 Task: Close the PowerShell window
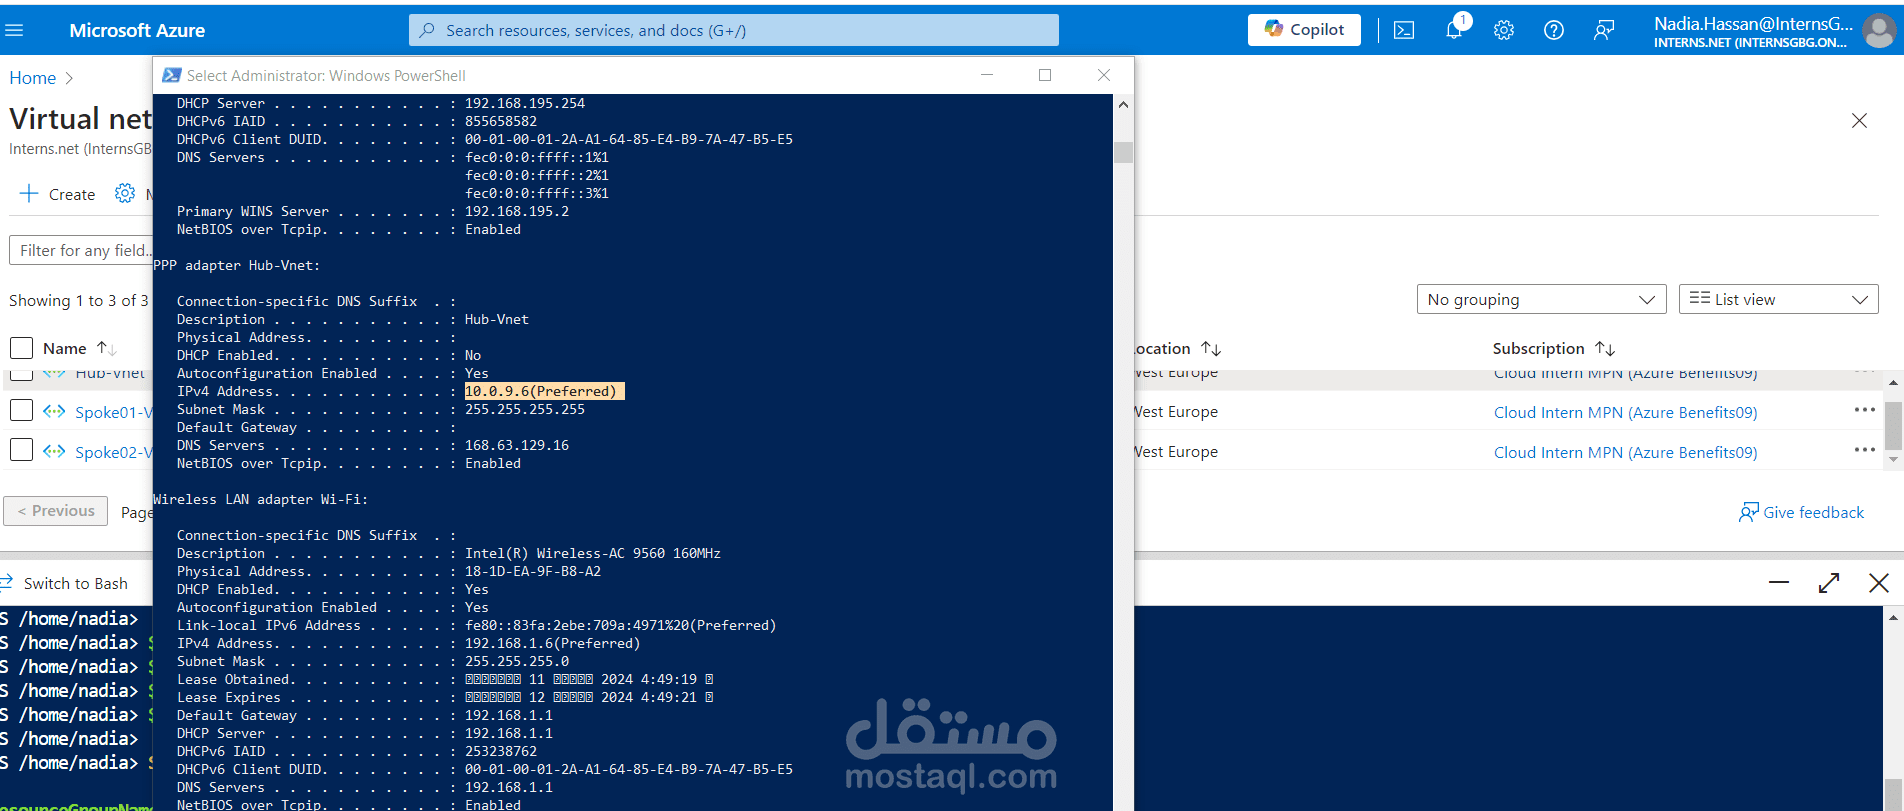pyautogui.click(x=1104, y=75)
